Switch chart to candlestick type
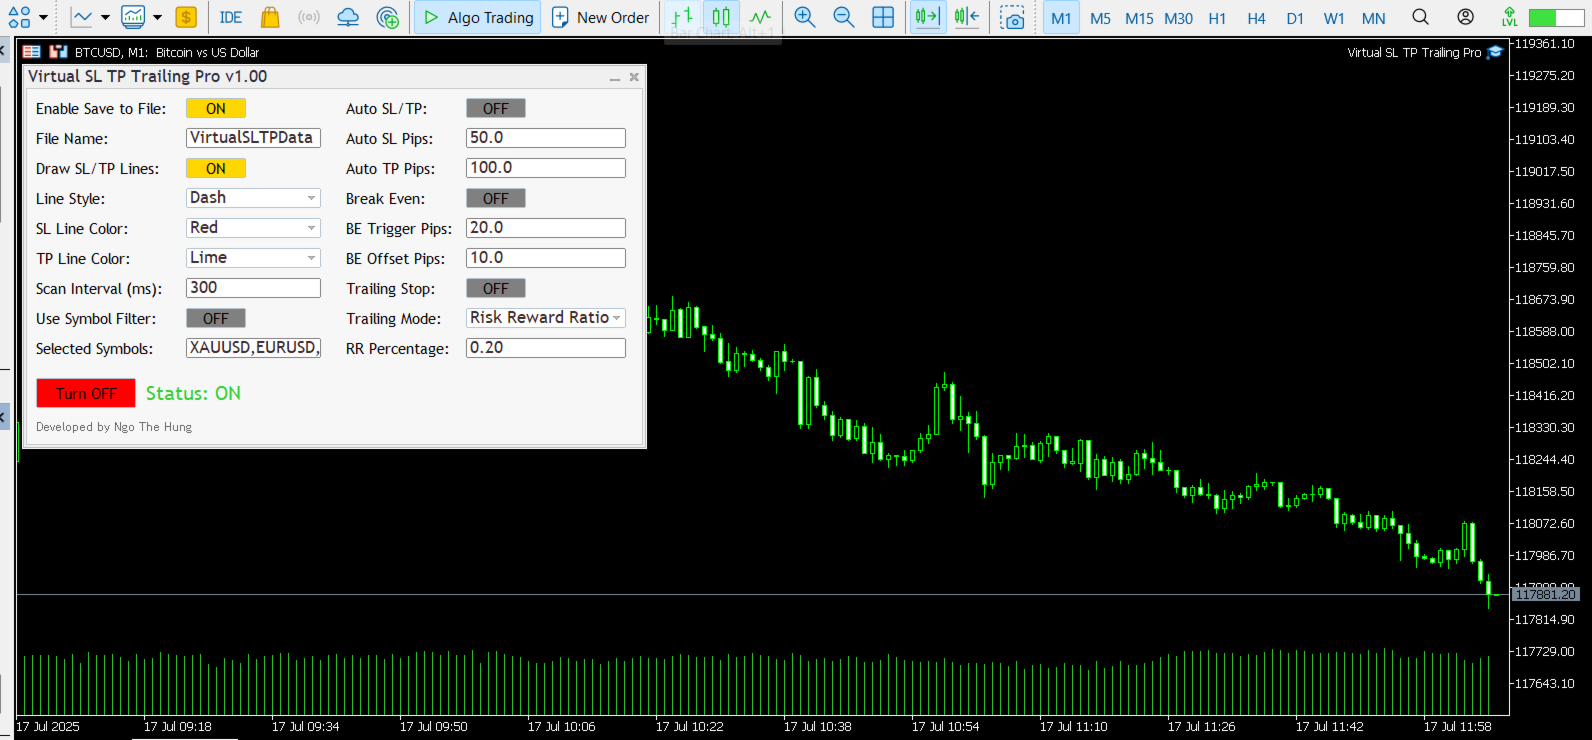This screenshot has width=1592, height=740. tap(721, 17)
